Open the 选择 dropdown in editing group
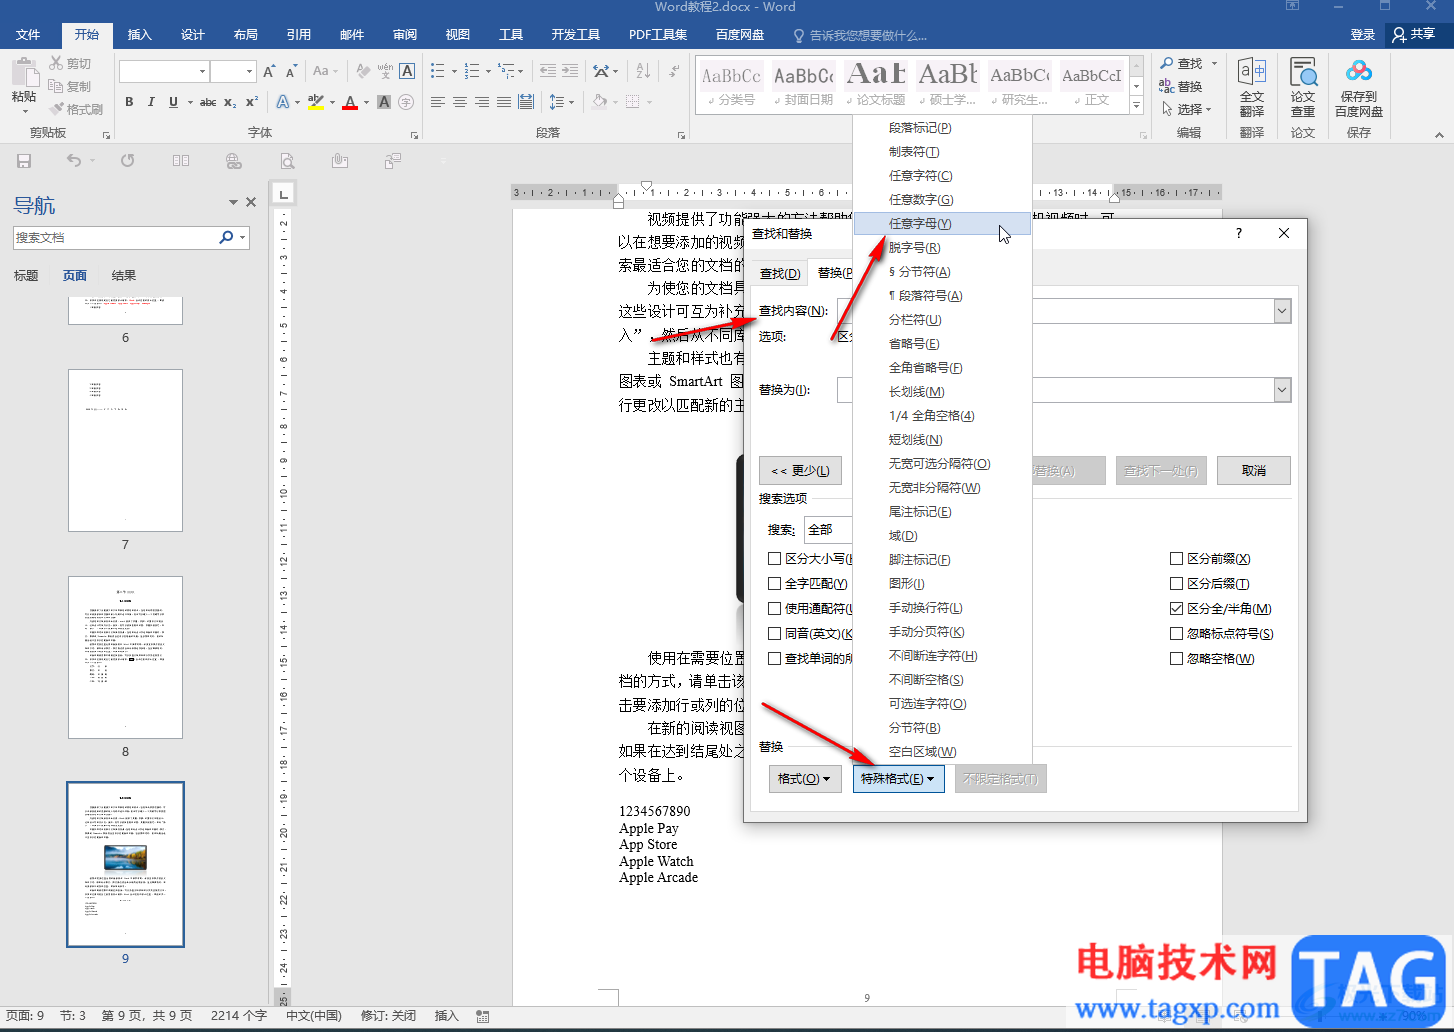The image size is (1454, 1032). 1188,109
